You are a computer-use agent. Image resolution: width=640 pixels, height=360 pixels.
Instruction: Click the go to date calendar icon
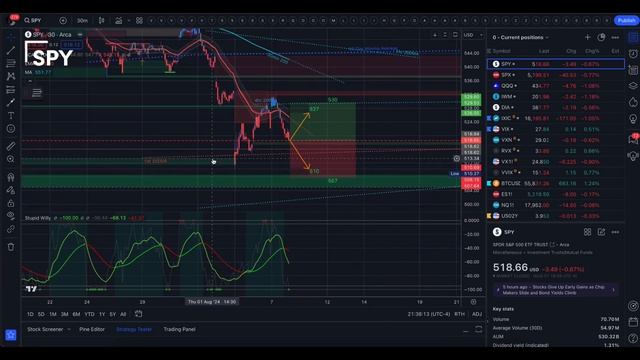click(x=138, y=314)
